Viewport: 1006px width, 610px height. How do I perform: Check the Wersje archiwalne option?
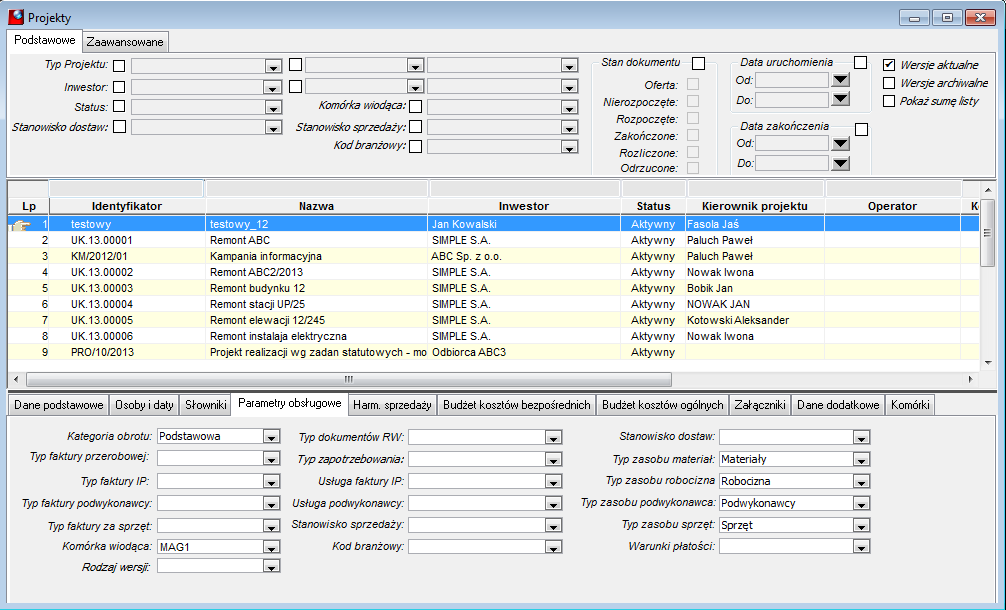[889, 83]
